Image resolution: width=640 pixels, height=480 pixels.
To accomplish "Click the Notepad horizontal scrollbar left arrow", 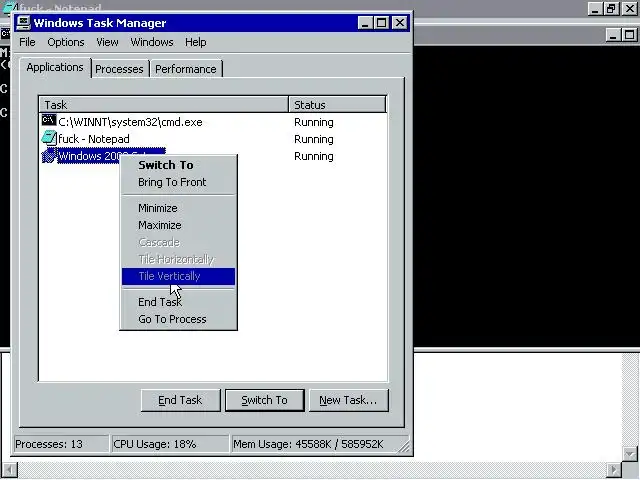I will click(10, 470).
